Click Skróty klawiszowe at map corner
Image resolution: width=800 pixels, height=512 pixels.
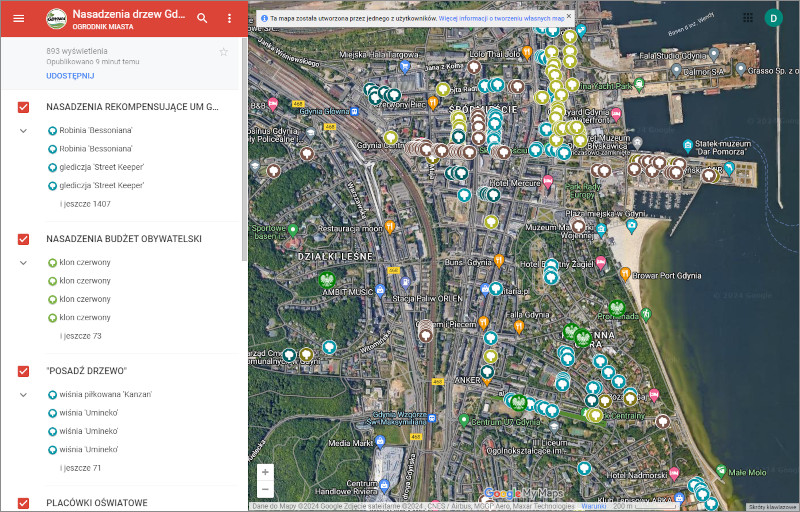click(772, 507)
